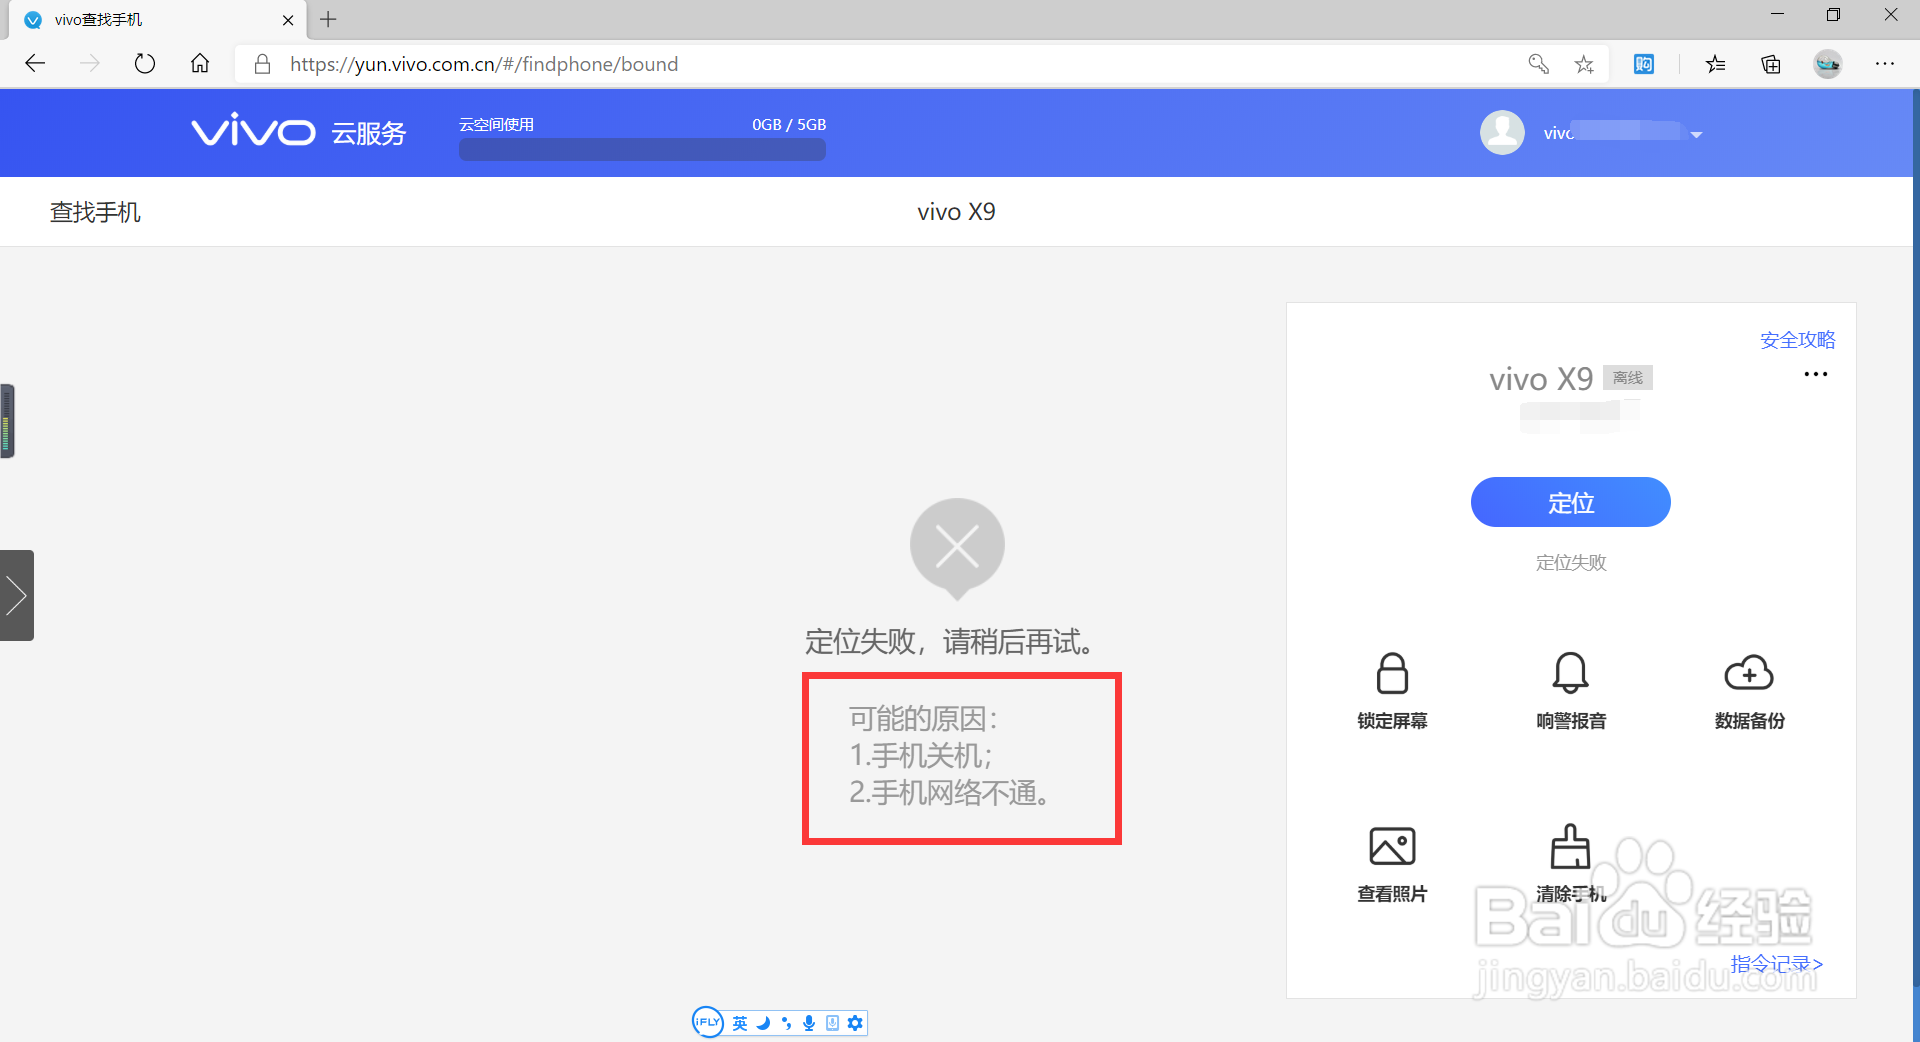Click the 定位失败 status text
The height and width of the screenshot is (1042, 1920).
click(1571, 563)
